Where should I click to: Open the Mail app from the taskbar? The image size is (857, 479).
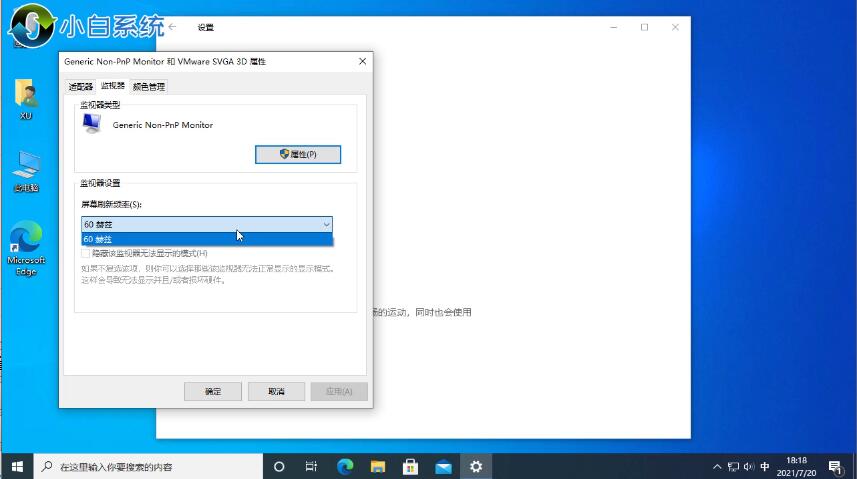443,466
